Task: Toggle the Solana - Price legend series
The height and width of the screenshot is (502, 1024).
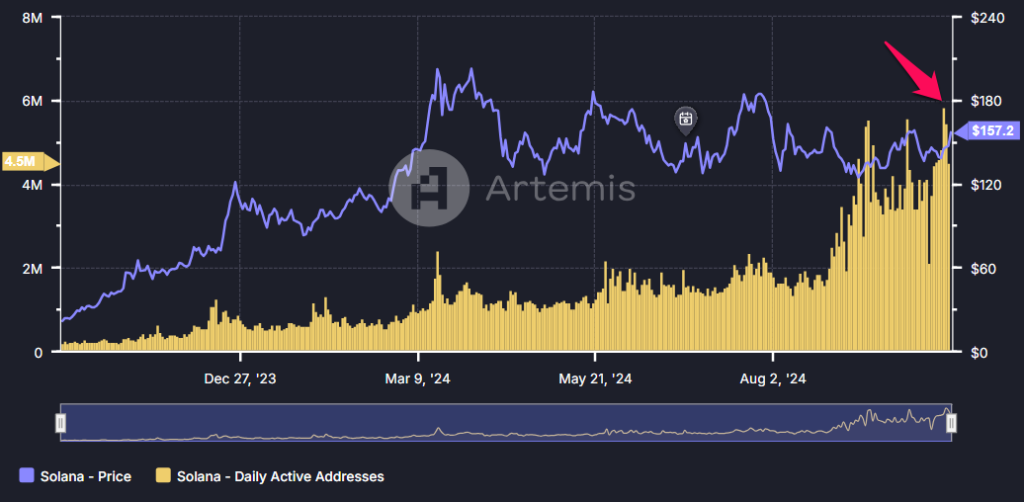Action: click(75, 477)
